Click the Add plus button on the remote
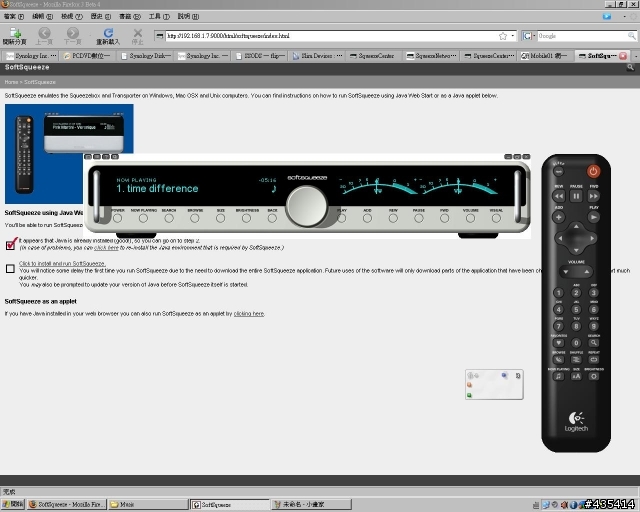This screenshot has height=512, width=640. 558,217
